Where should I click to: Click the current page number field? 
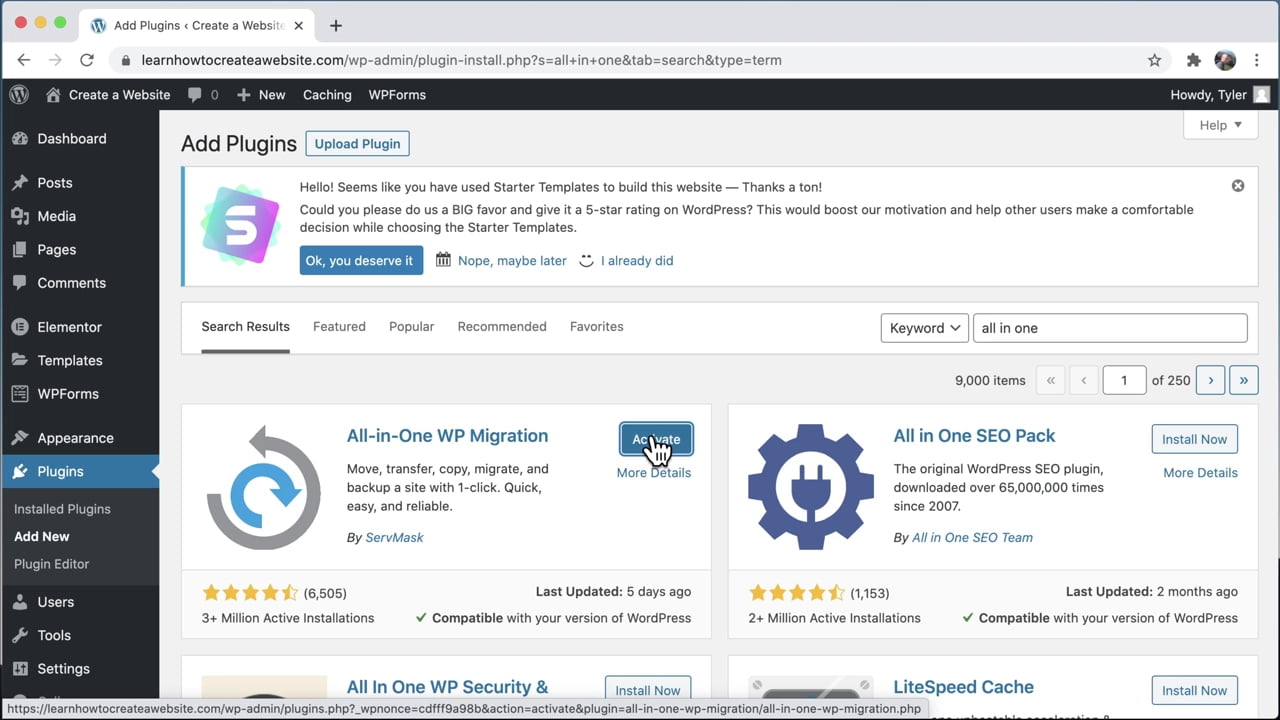coord(1124,380)
